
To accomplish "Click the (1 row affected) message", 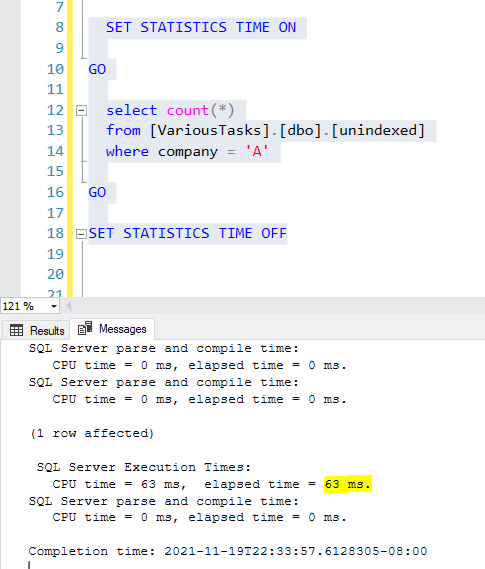I will pyautogui.click(x=92, y=433).
